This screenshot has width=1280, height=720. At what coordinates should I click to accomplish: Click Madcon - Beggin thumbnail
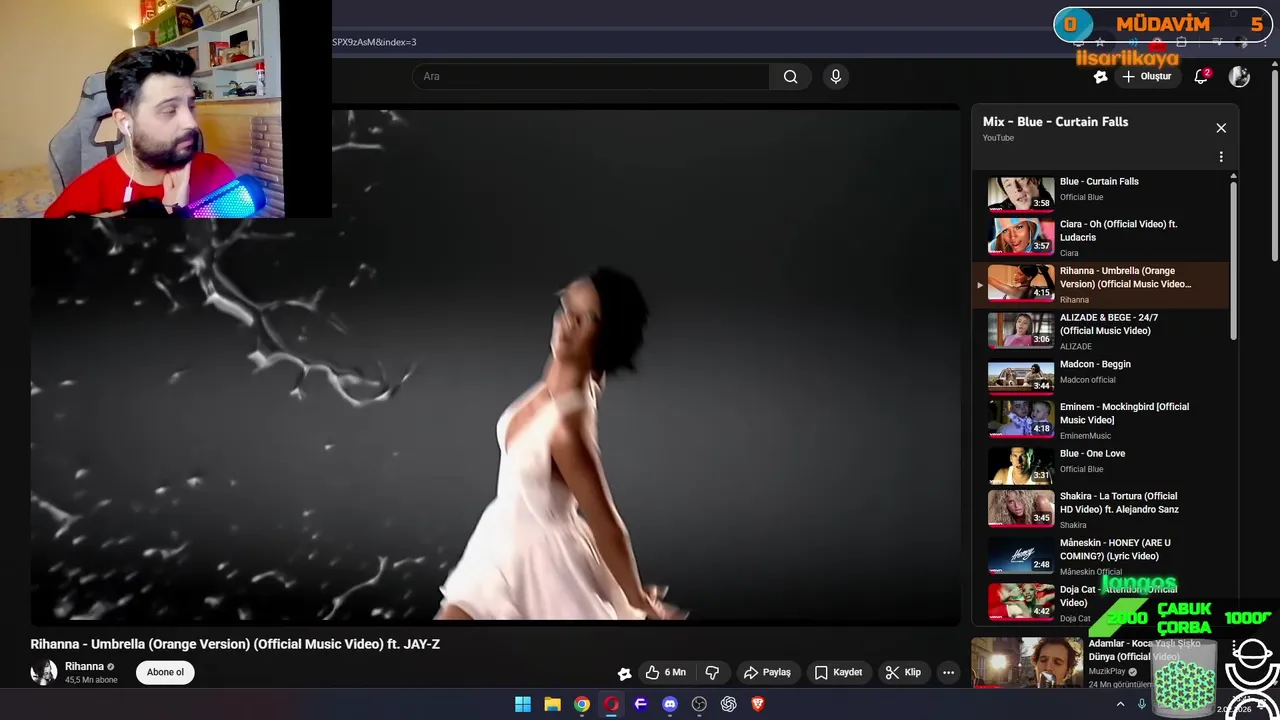point(1021,376)
